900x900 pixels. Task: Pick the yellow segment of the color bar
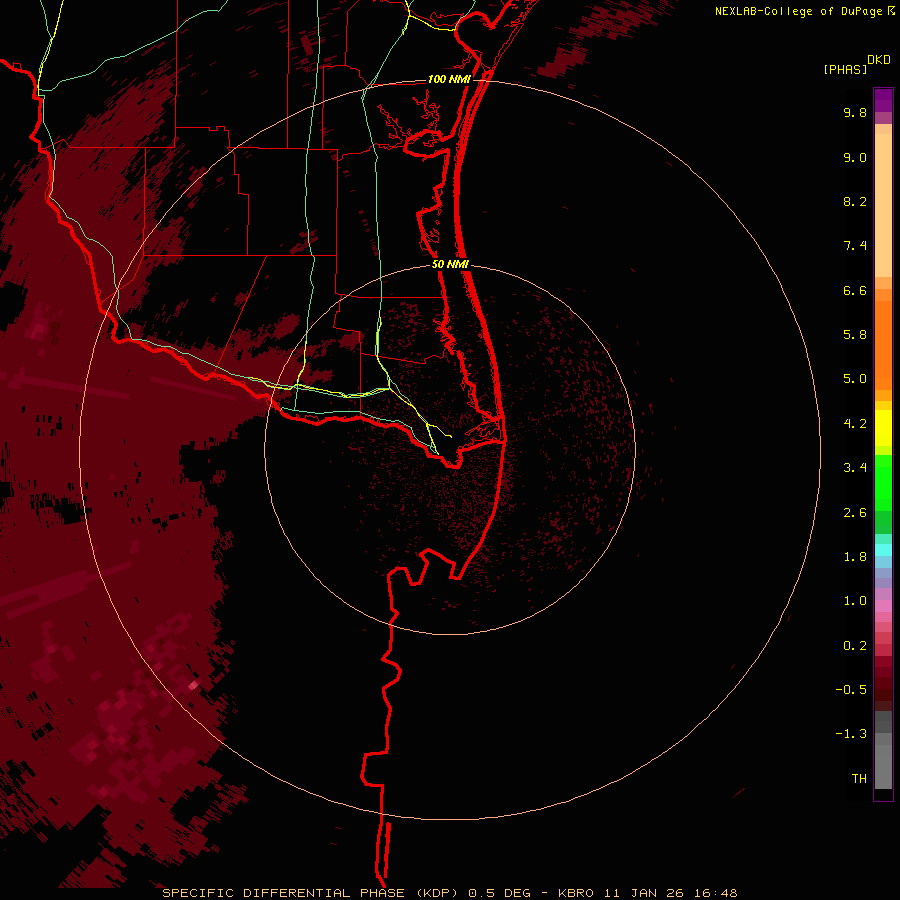(x=883, y=428)
